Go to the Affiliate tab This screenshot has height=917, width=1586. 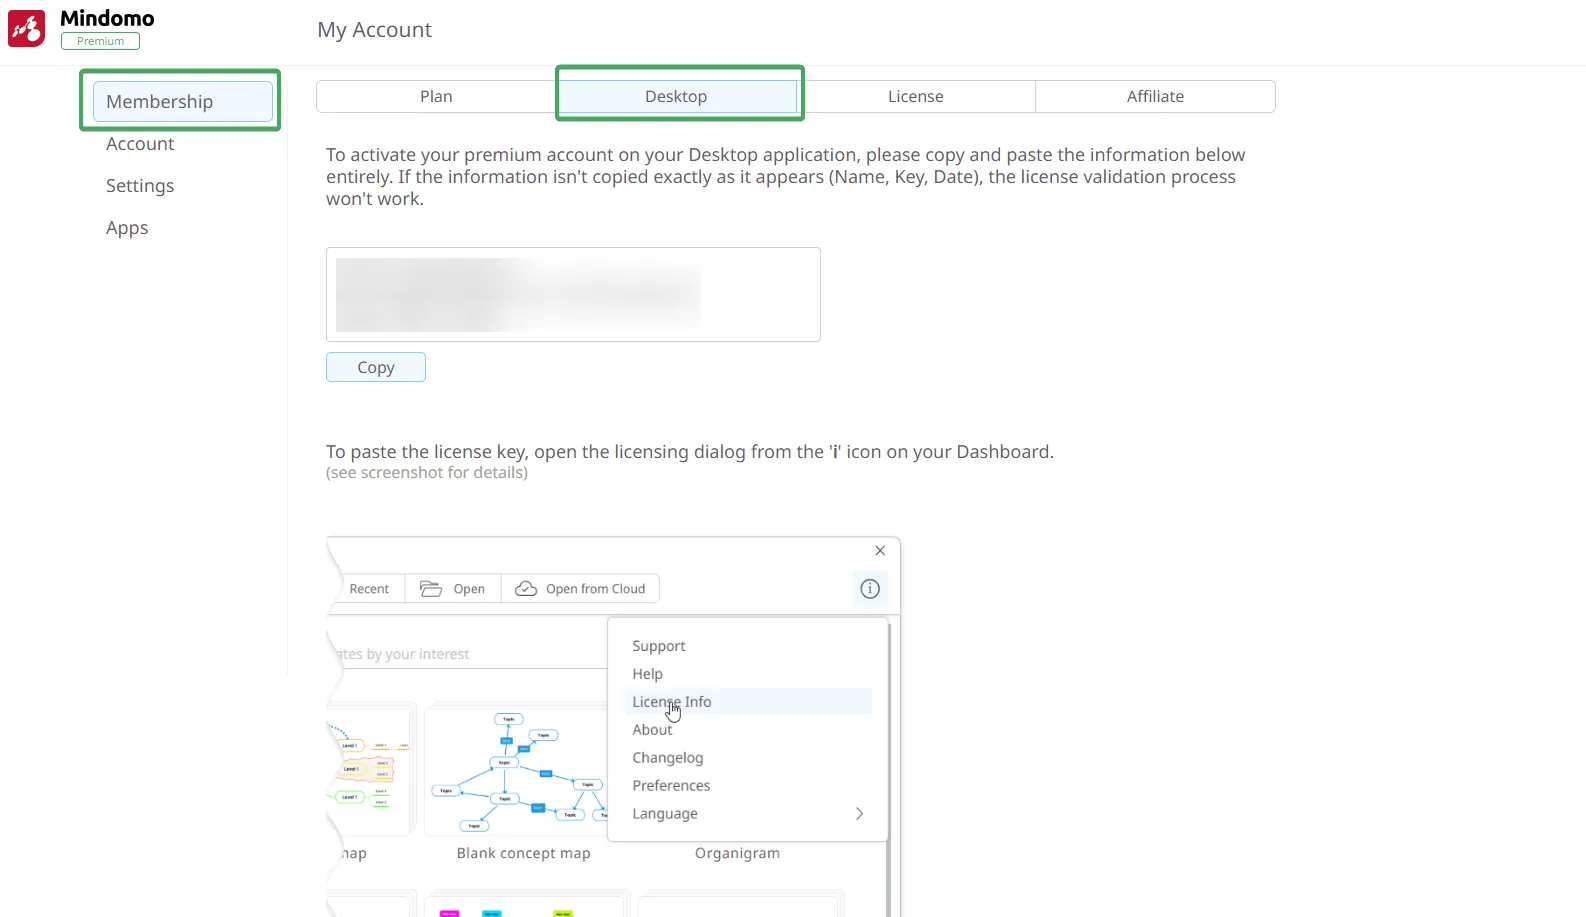1155,97
